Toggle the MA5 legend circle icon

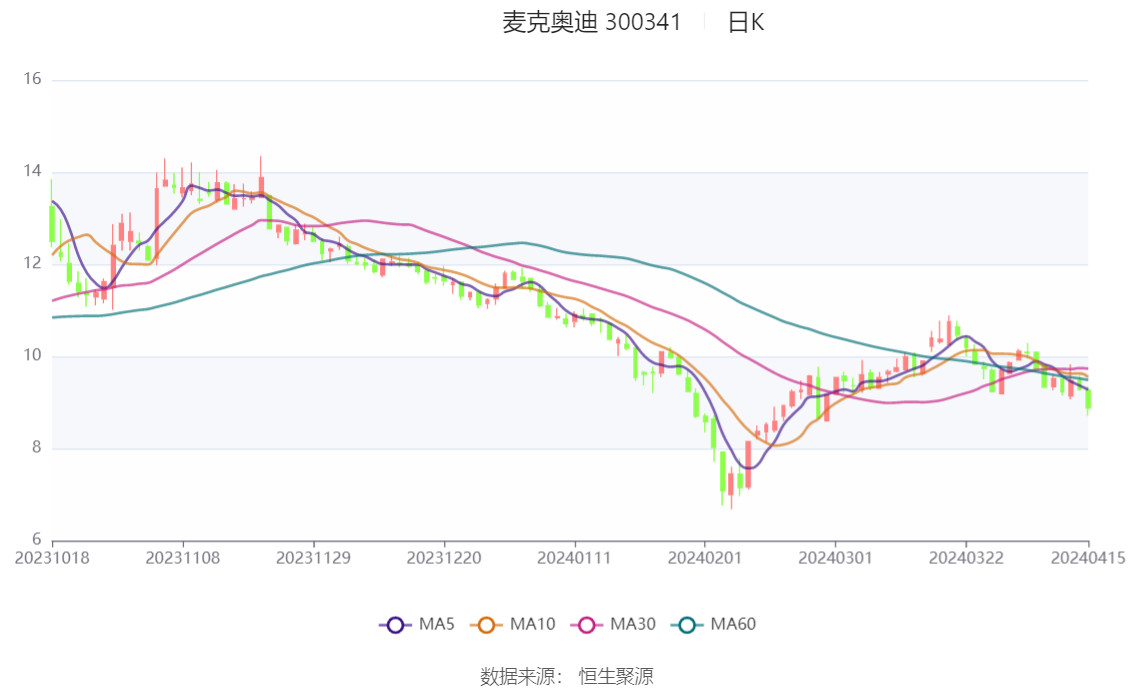coord(395,625)
